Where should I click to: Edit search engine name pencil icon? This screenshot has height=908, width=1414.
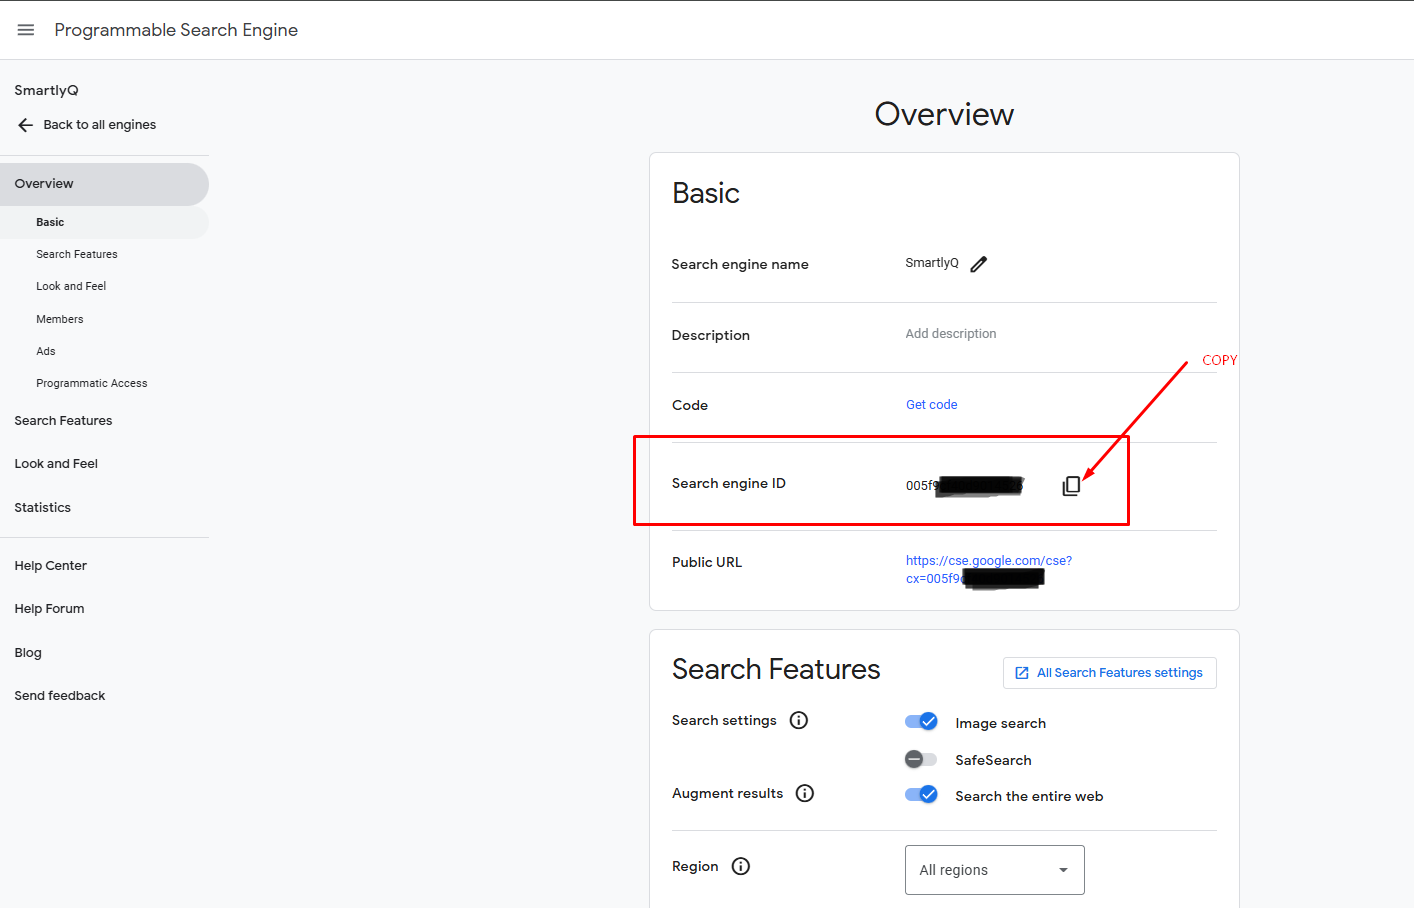pos(979,264)
